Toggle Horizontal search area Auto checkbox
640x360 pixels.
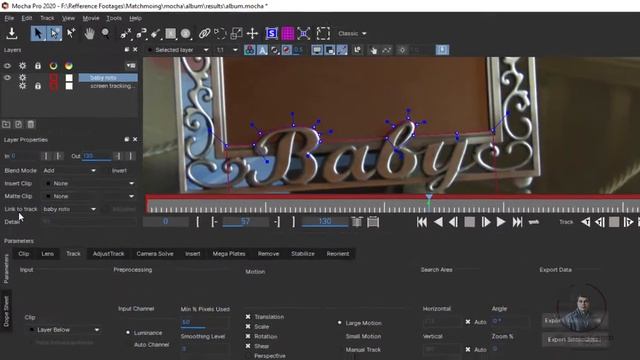click(x=468, y=322)
